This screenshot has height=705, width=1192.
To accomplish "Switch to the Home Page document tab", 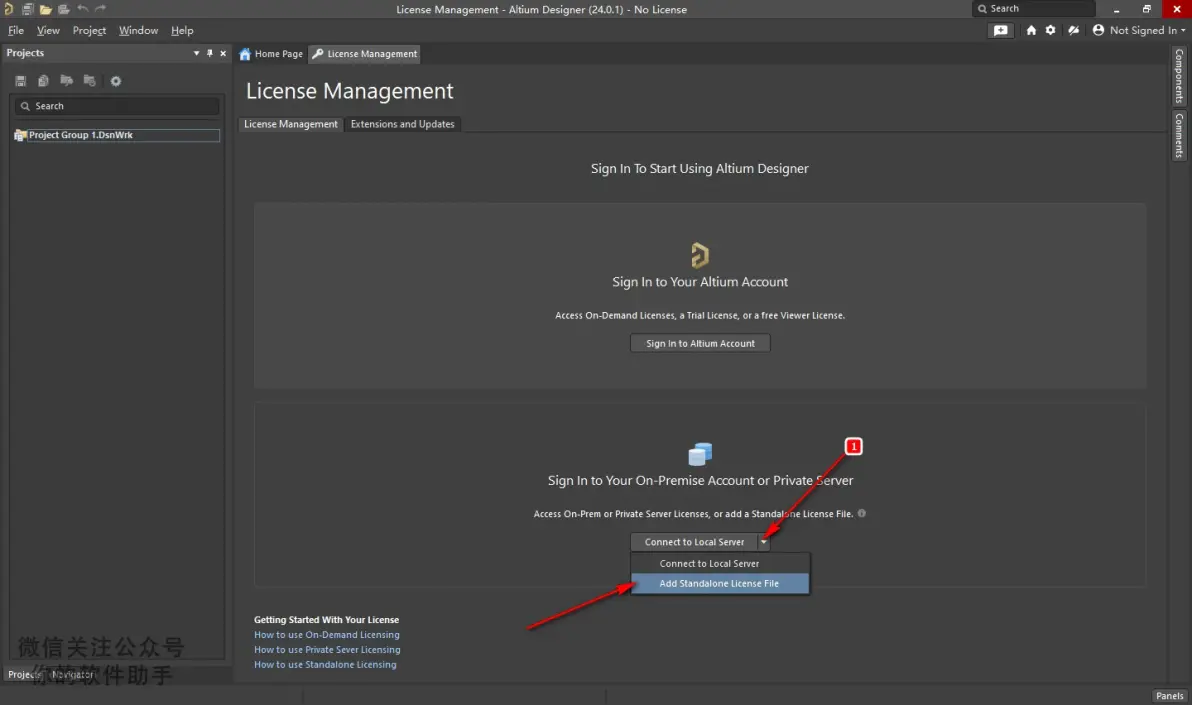I will (x=271, y=54).
